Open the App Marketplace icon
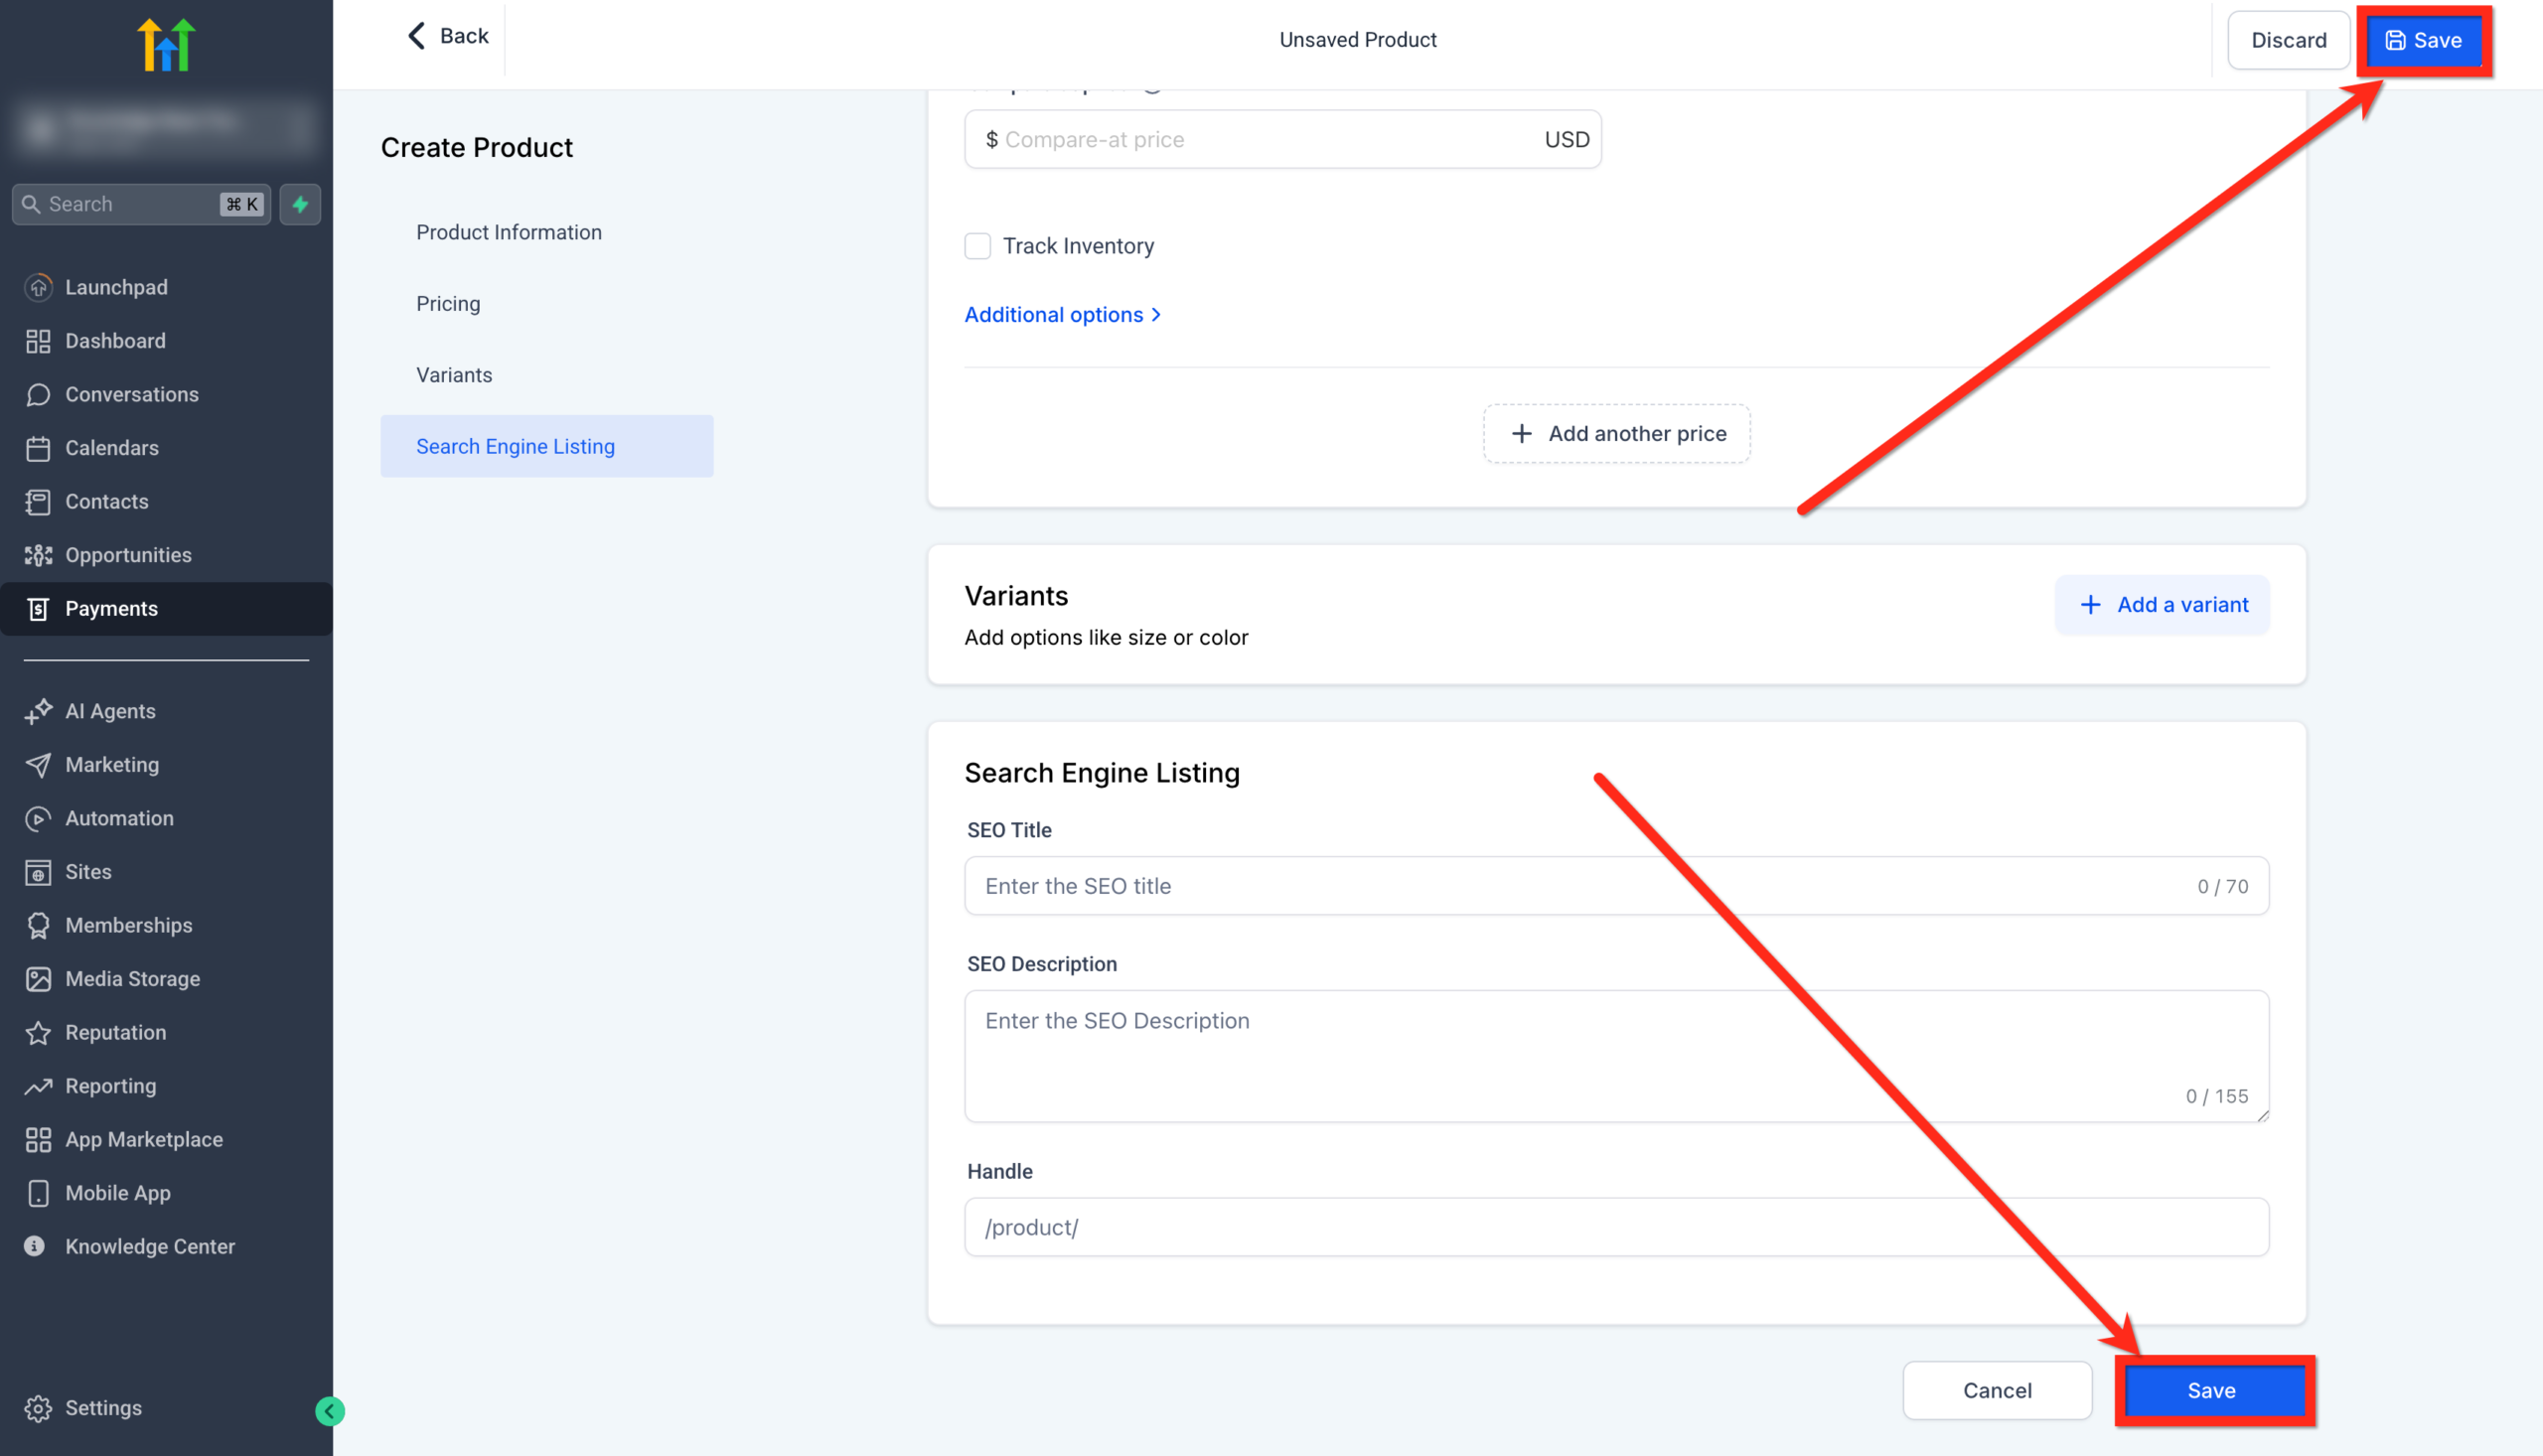This screenshot has width=2543, height=1456. tap(38, 1139)
